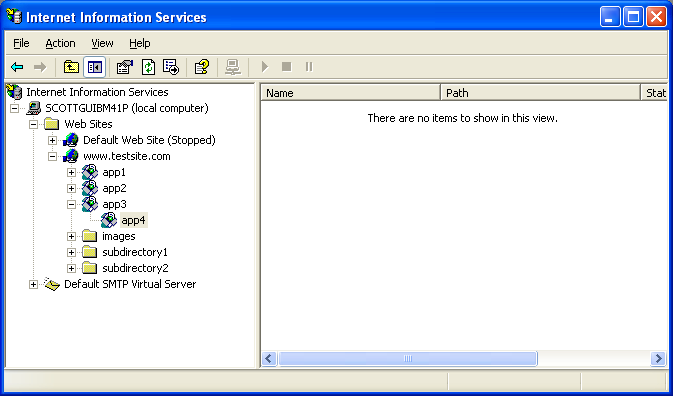Click the Stop item square icon
Viewport: 673px width, 397px height.
pos(286,67)
